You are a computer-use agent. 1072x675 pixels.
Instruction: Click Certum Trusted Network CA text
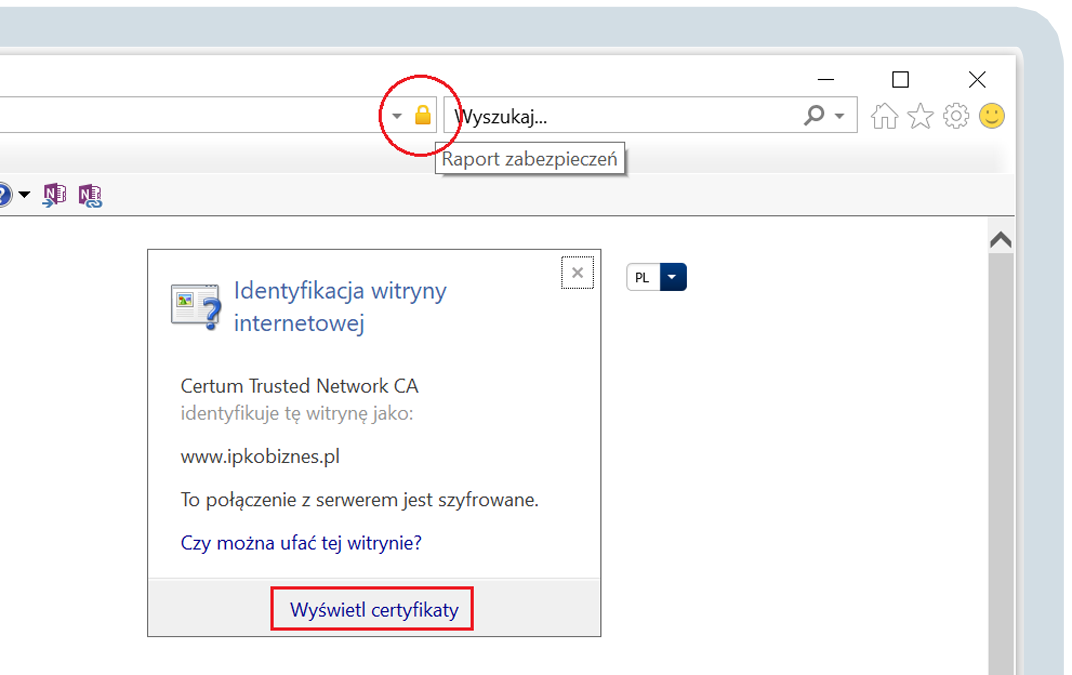(299, 386)
